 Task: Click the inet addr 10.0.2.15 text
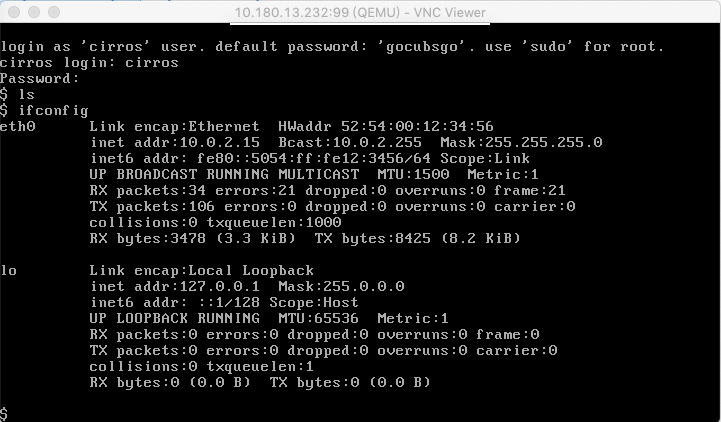pos(175,143)
